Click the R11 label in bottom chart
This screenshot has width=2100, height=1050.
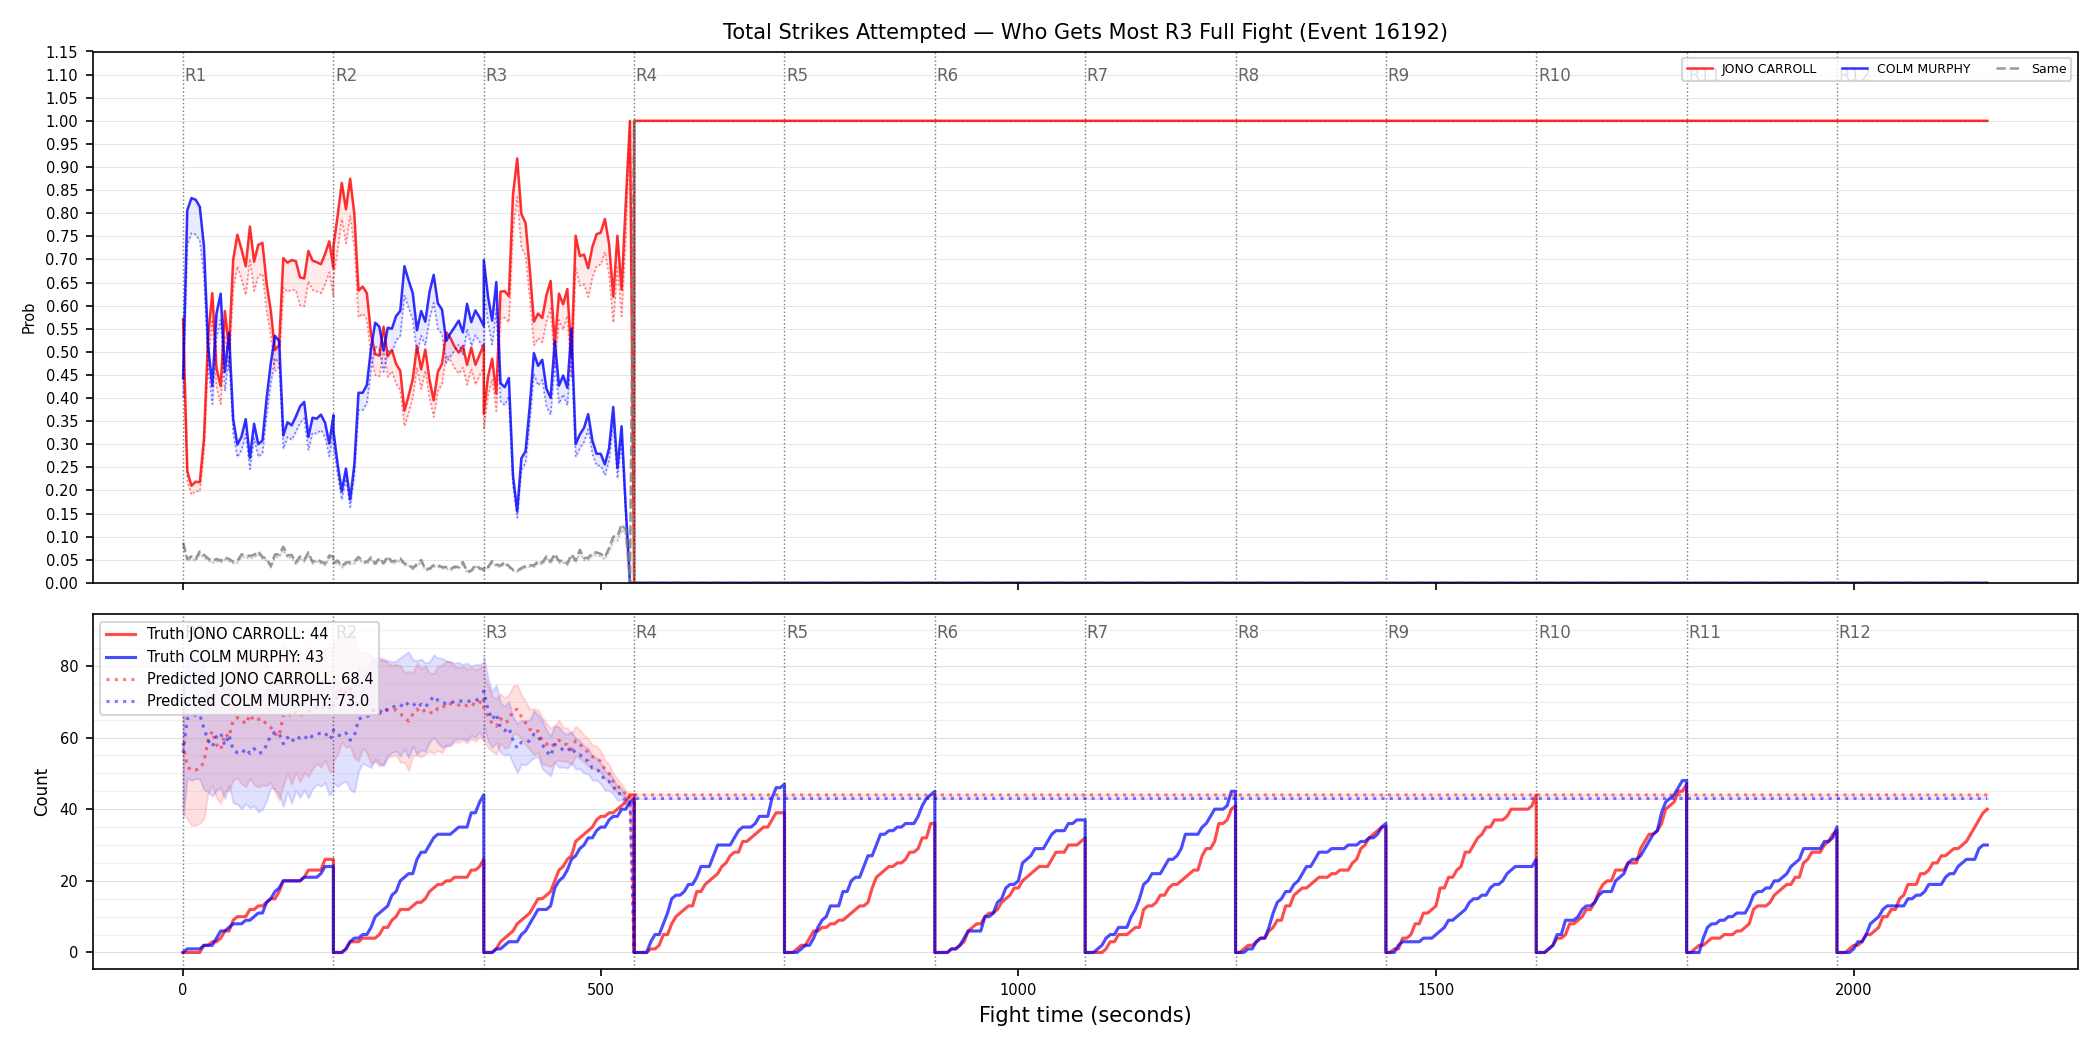tap(1704, 632)
